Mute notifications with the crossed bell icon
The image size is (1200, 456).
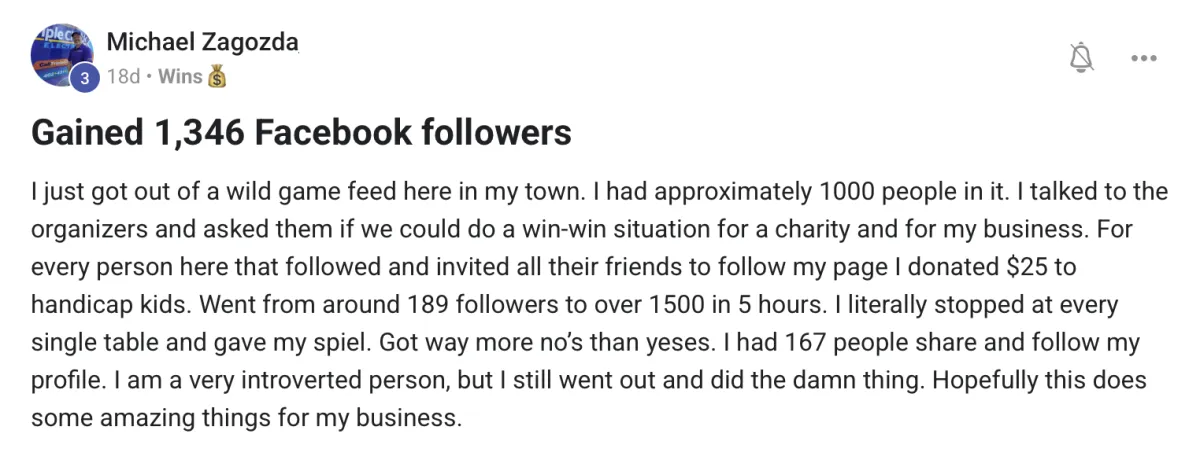click(x=1081, y=58)
